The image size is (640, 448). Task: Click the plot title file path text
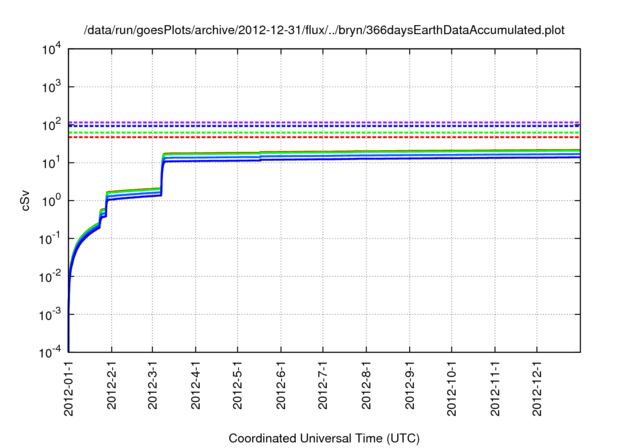pos(324,30)
